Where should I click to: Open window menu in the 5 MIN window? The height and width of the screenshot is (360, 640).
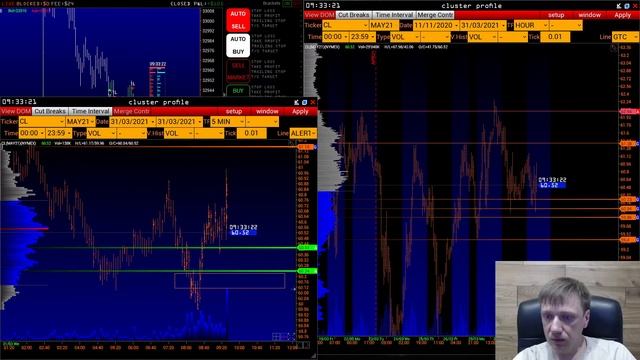point(267,111)
